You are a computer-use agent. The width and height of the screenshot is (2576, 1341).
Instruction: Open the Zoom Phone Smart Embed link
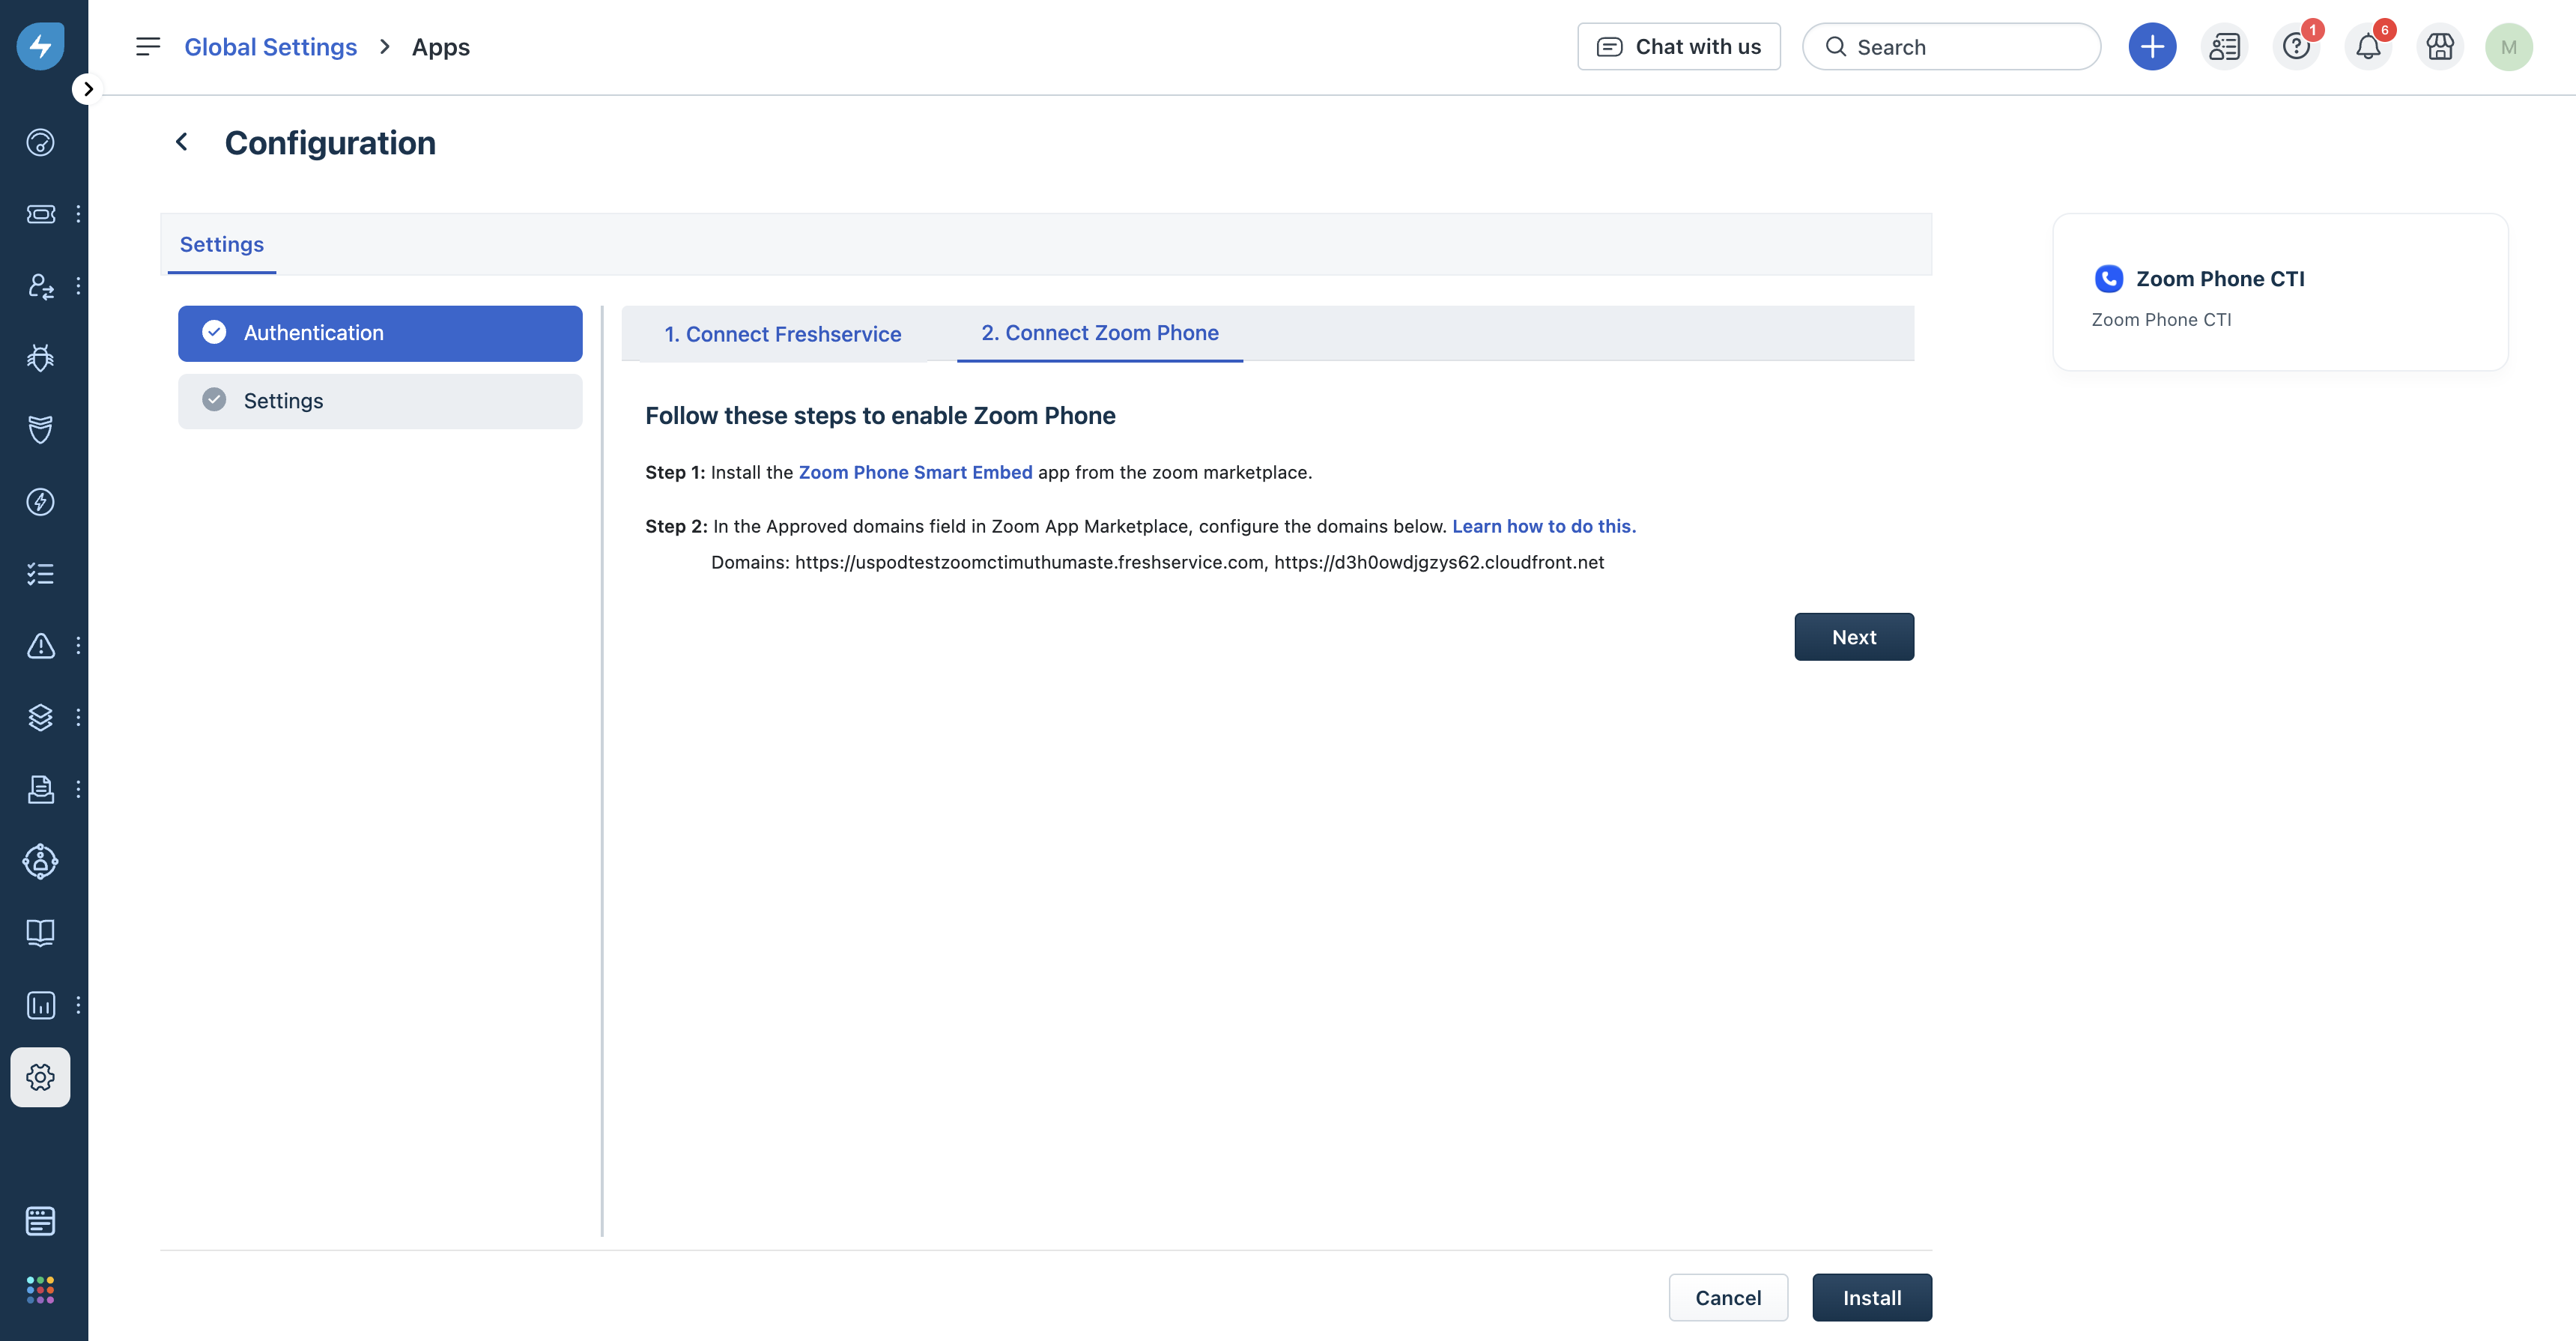[915, 472]
